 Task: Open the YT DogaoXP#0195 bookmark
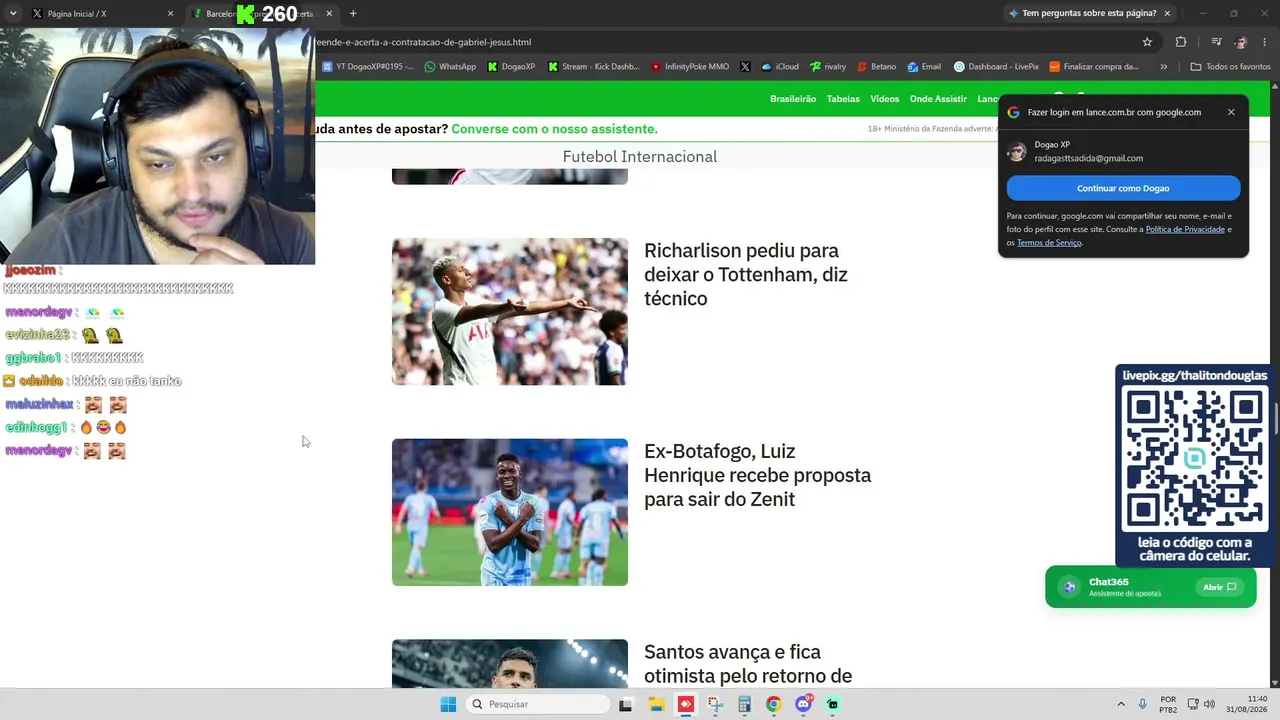pyautogui.click(x=367, y=67)
